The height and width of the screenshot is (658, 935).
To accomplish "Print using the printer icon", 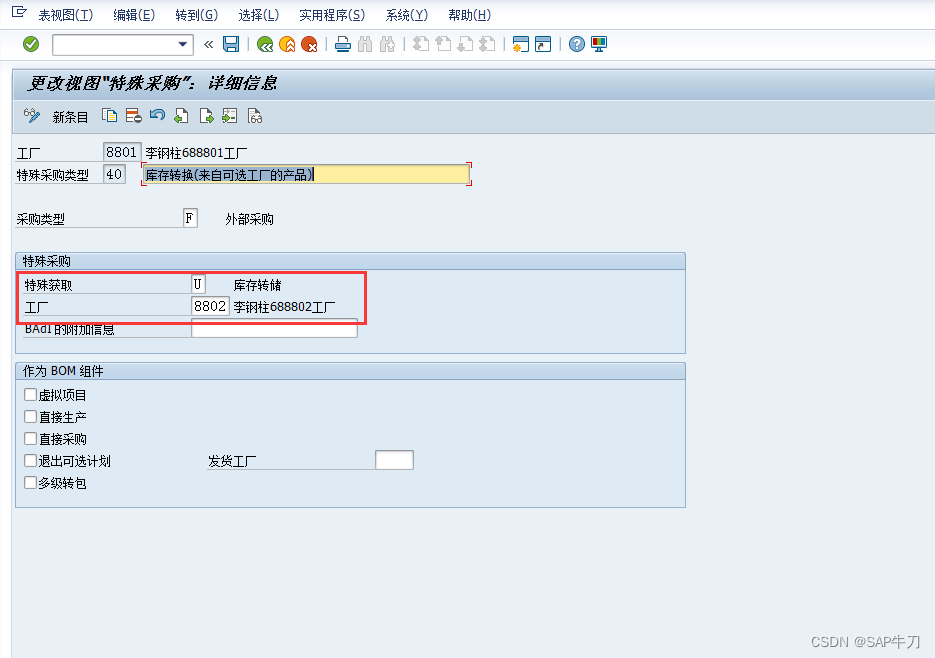I will coord(343,44).
